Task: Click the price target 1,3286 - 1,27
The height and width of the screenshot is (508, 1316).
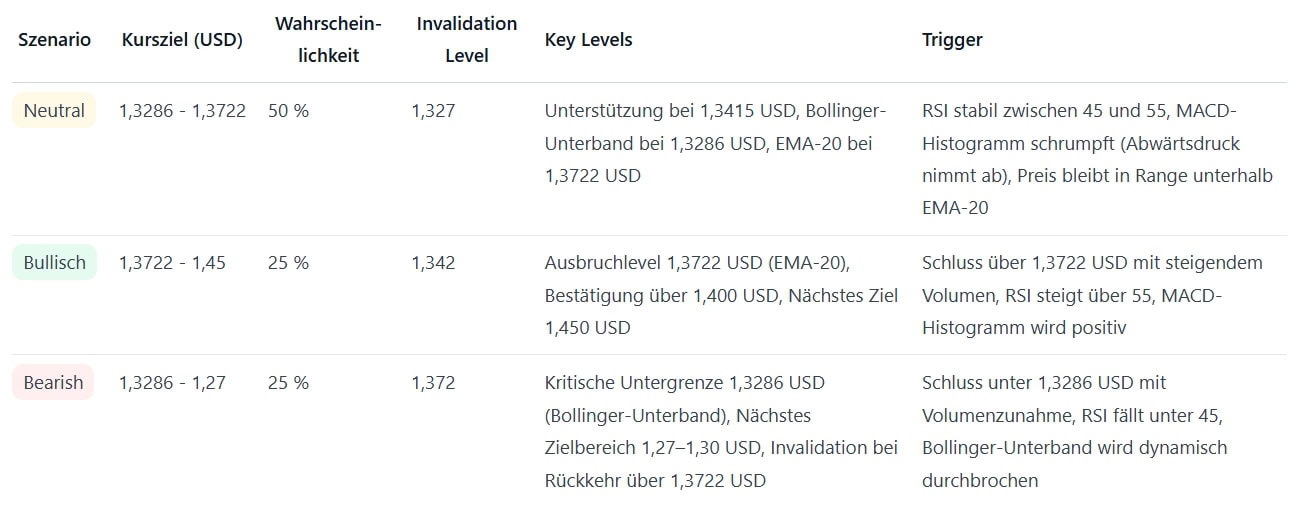Action: coord(172,383)
